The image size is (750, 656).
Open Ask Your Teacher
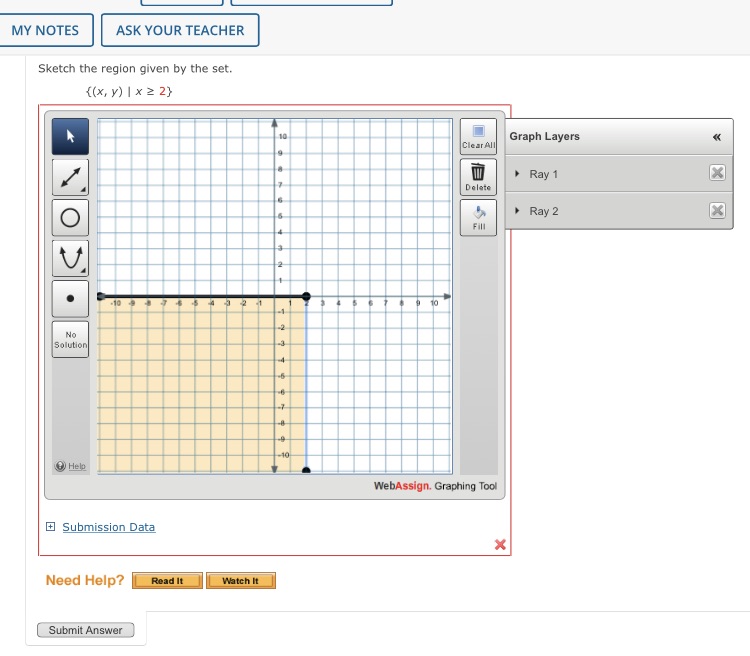coord(180,30)
